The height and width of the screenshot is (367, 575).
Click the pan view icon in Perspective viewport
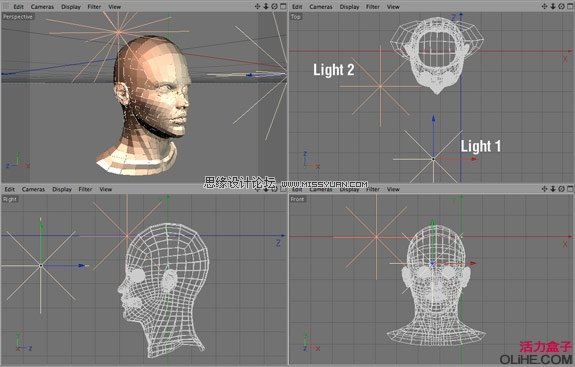257,6
